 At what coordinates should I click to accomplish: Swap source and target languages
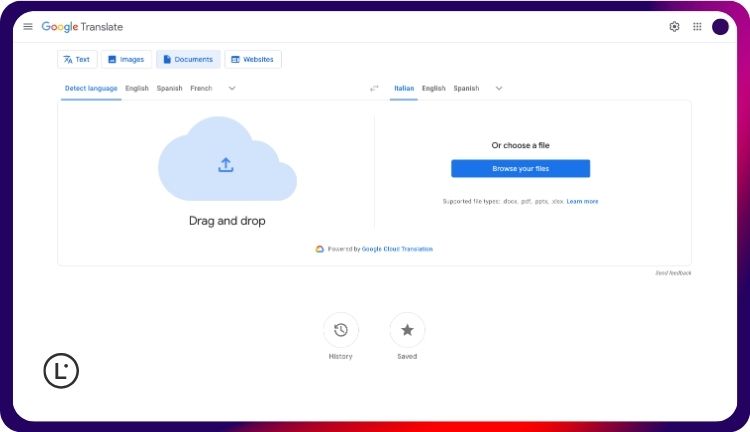[x=374, y=89]
